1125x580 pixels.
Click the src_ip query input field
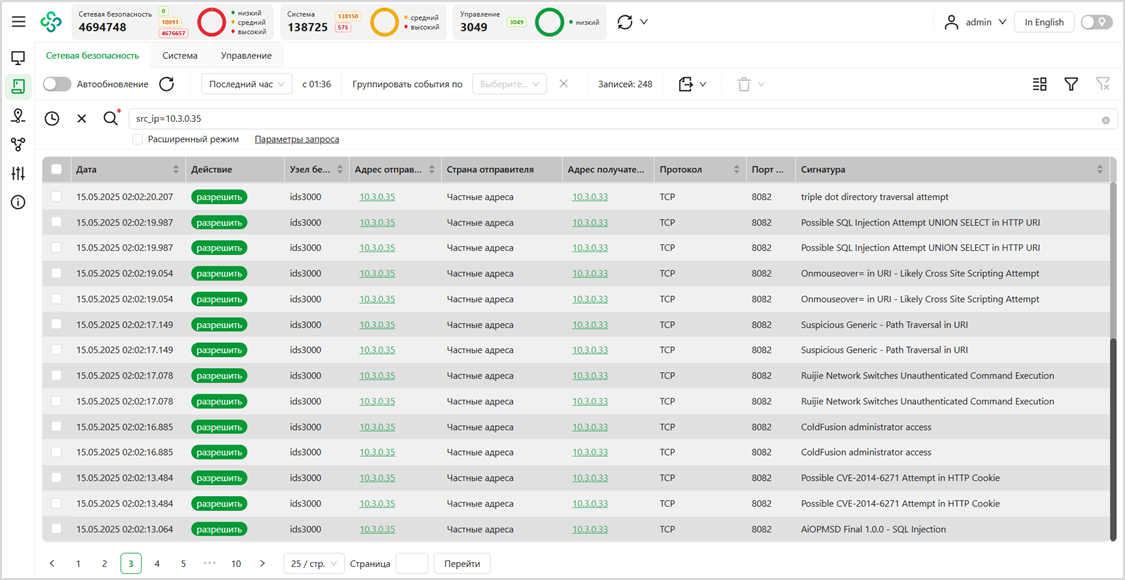point(610,119)
